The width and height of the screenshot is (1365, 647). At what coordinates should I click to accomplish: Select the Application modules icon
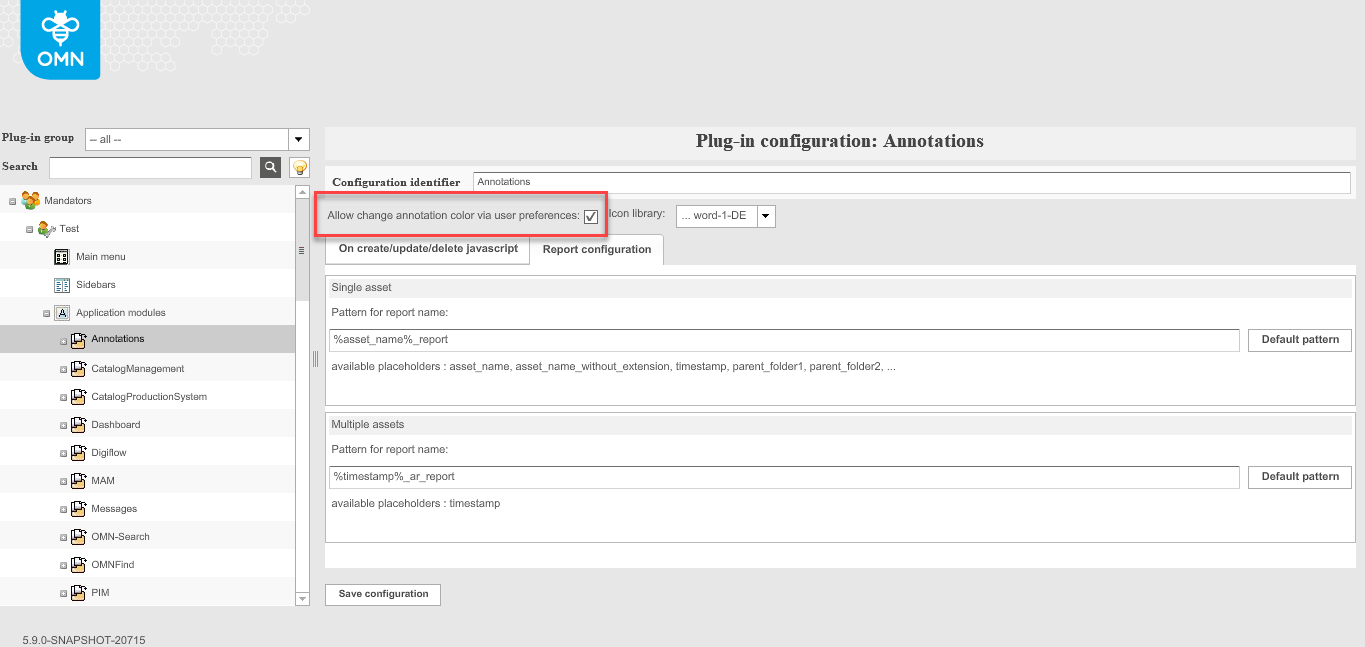pyautogui.click(x=62, y=312)
